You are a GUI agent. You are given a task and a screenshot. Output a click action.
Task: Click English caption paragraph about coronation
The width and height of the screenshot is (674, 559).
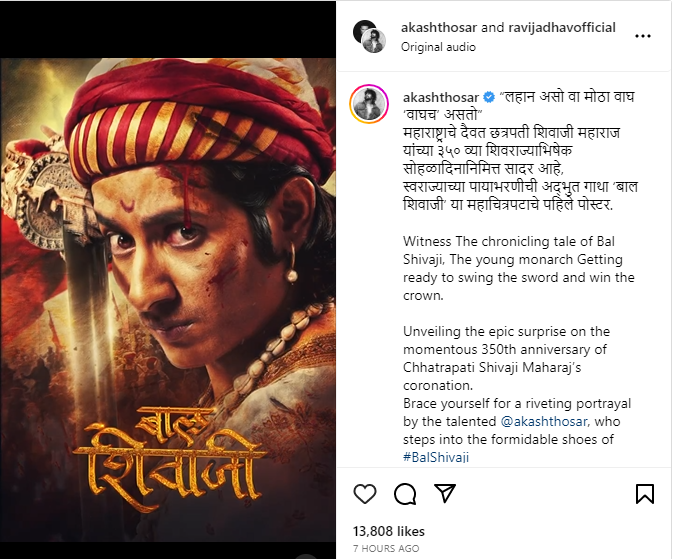[506, 358]
